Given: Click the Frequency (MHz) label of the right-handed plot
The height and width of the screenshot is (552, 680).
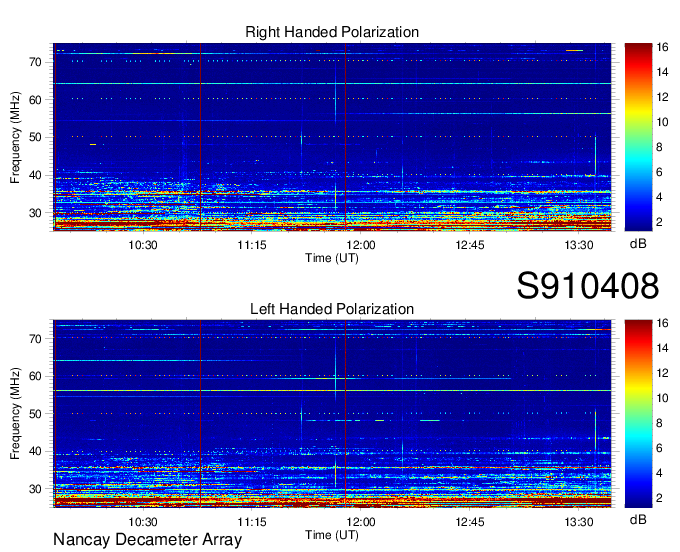Looking at the screenshot, I should coord(15,137).
